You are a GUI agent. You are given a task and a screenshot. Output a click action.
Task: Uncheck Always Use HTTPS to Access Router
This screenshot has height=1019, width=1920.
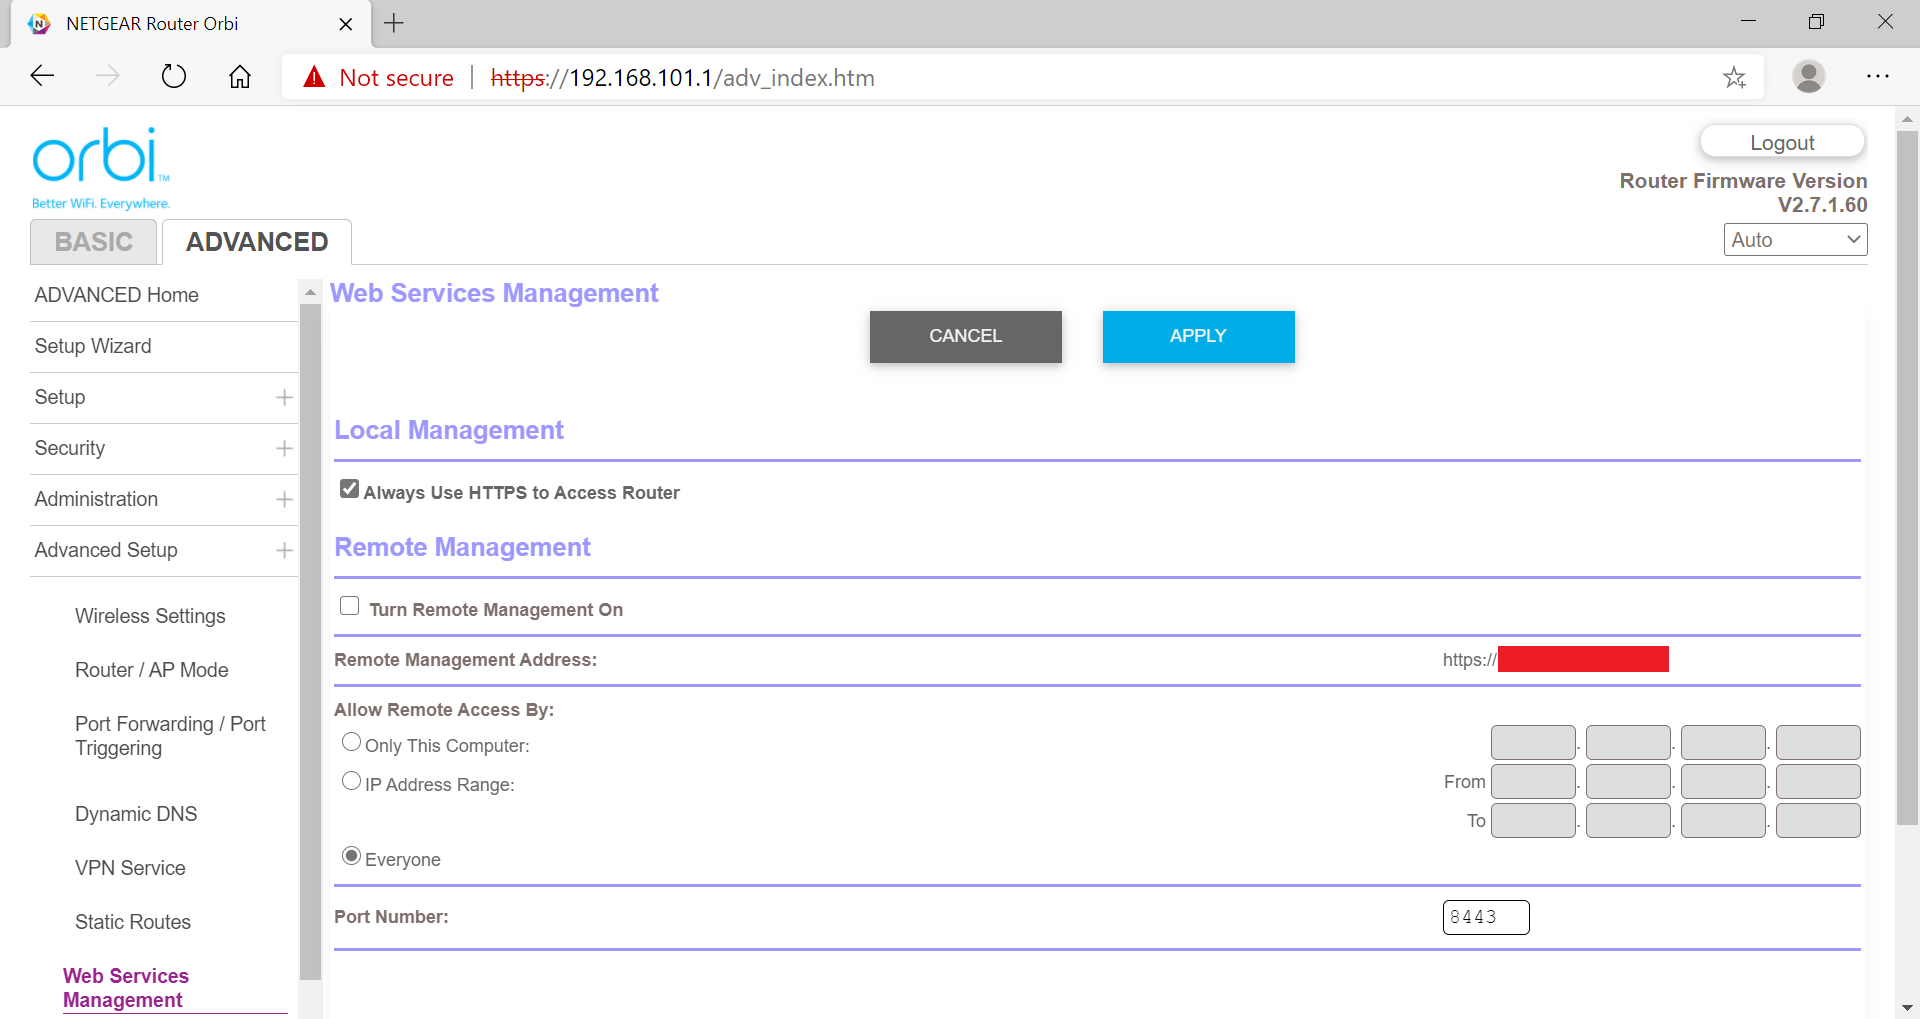(349, 489)
